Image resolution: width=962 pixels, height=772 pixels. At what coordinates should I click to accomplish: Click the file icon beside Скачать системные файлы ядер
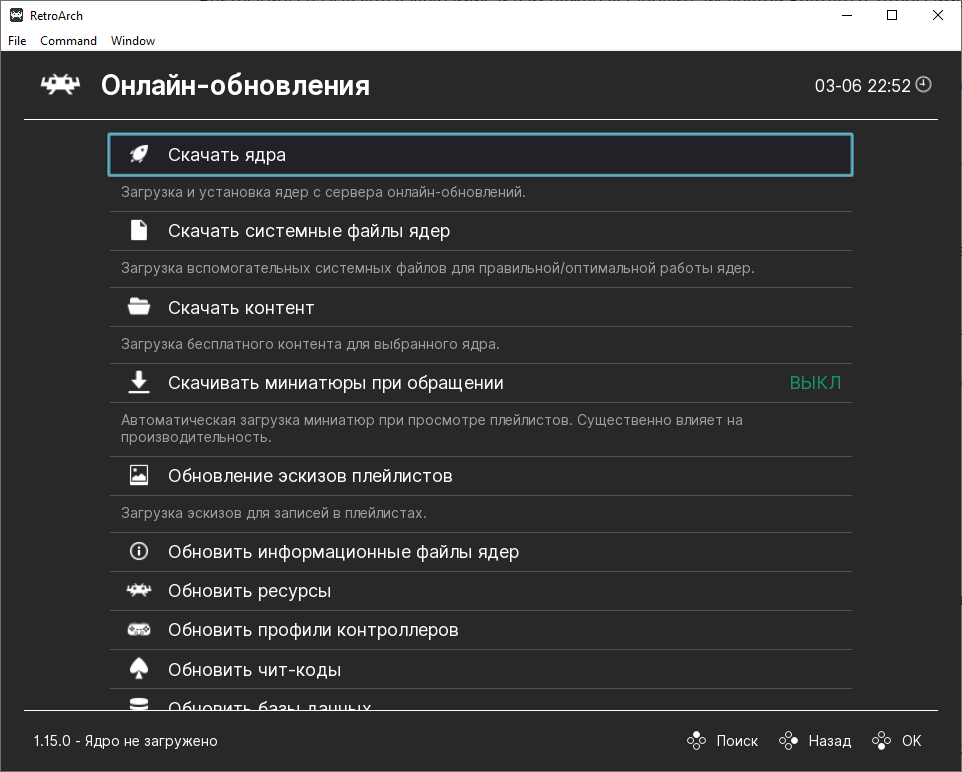[x=139, y=230]
